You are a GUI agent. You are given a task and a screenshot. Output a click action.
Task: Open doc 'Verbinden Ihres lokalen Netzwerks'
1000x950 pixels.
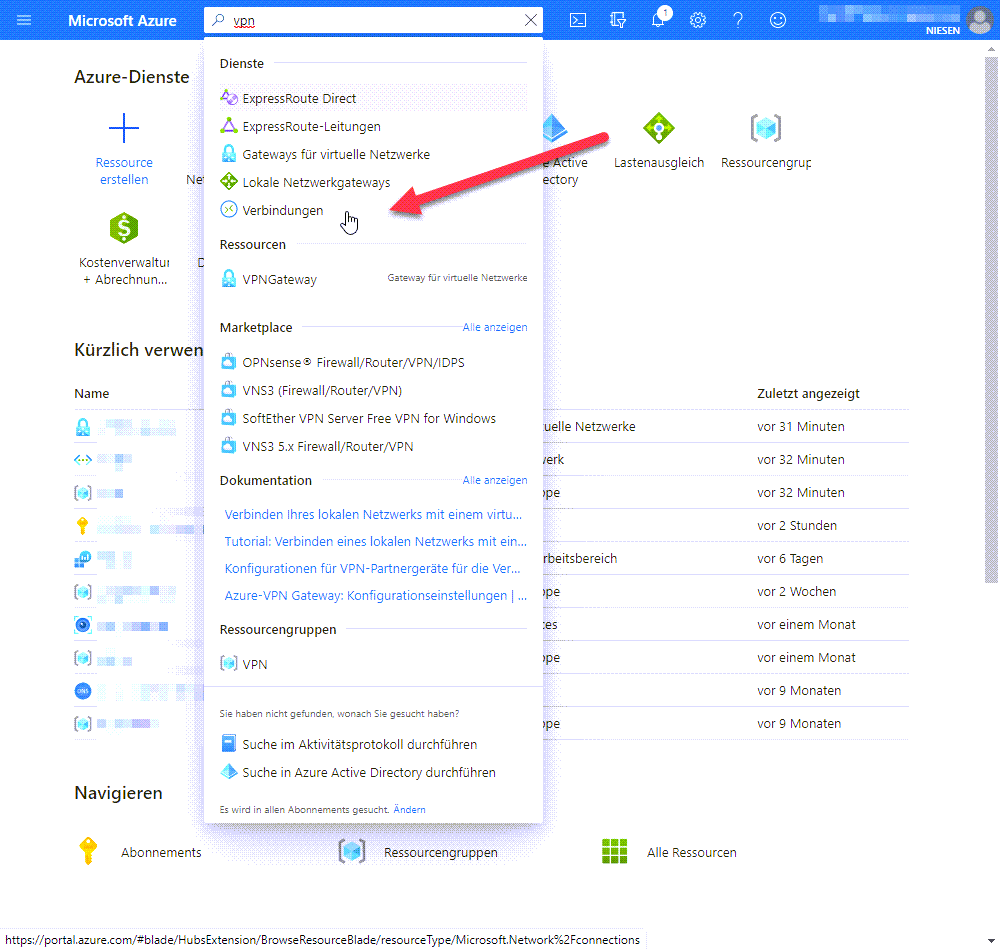tap(373, 515)
